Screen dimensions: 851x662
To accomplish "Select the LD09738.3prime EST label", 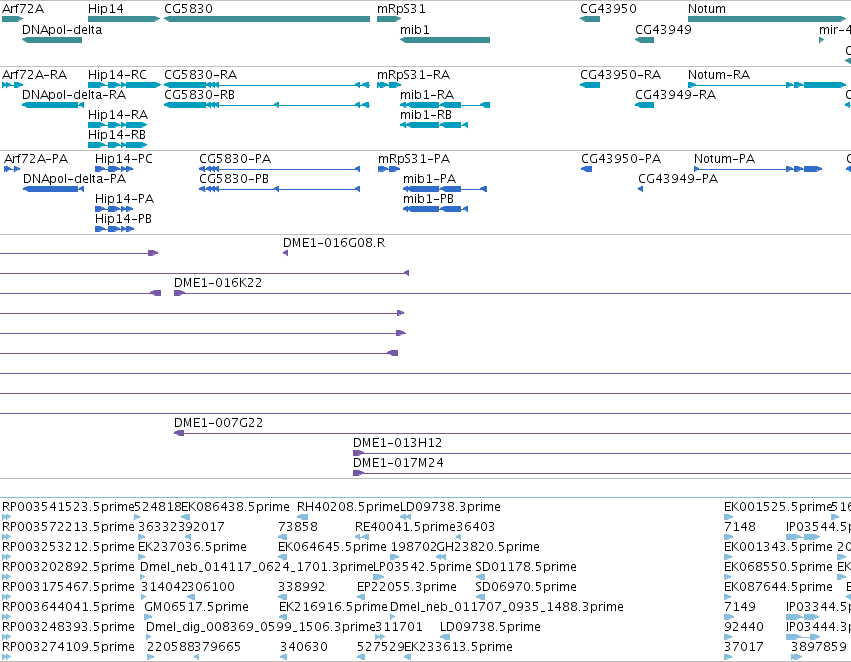I will point(450,507).
